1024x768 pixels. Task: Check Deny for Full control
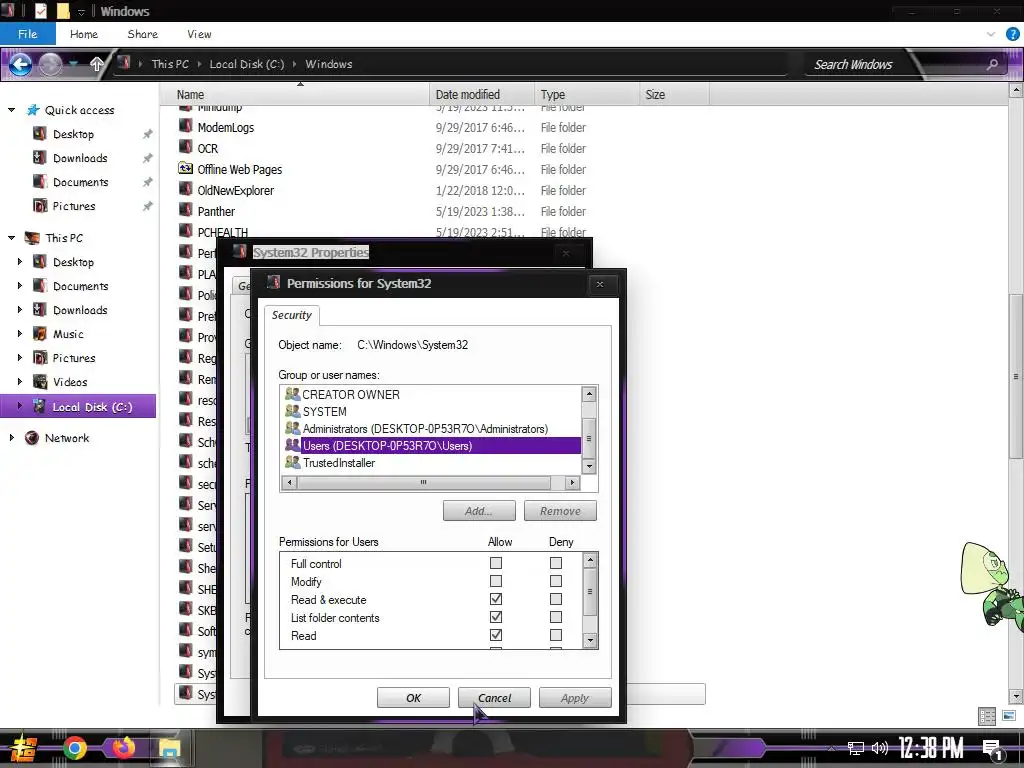[556, 563]
